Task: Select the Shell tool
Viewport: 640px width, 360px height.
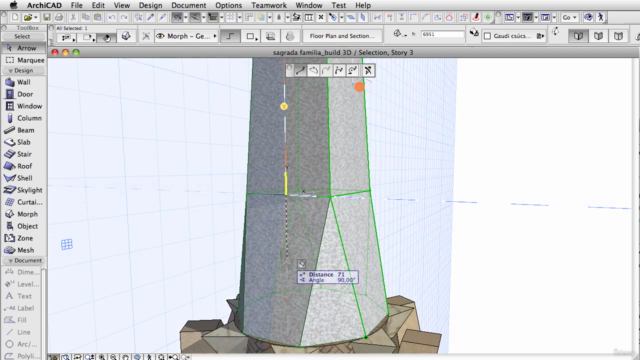Action: 23,178
